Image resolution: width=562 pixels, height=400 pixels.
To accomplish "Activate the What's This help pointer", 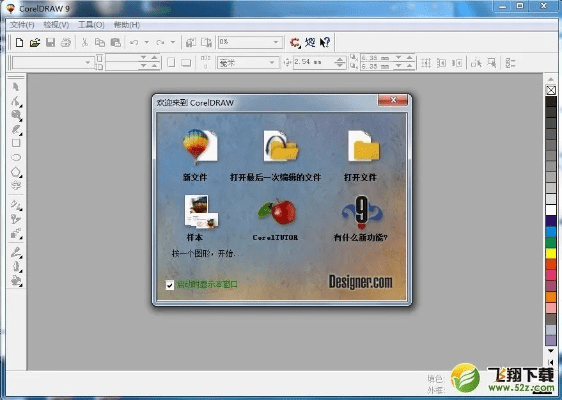I will coord(325,43).
